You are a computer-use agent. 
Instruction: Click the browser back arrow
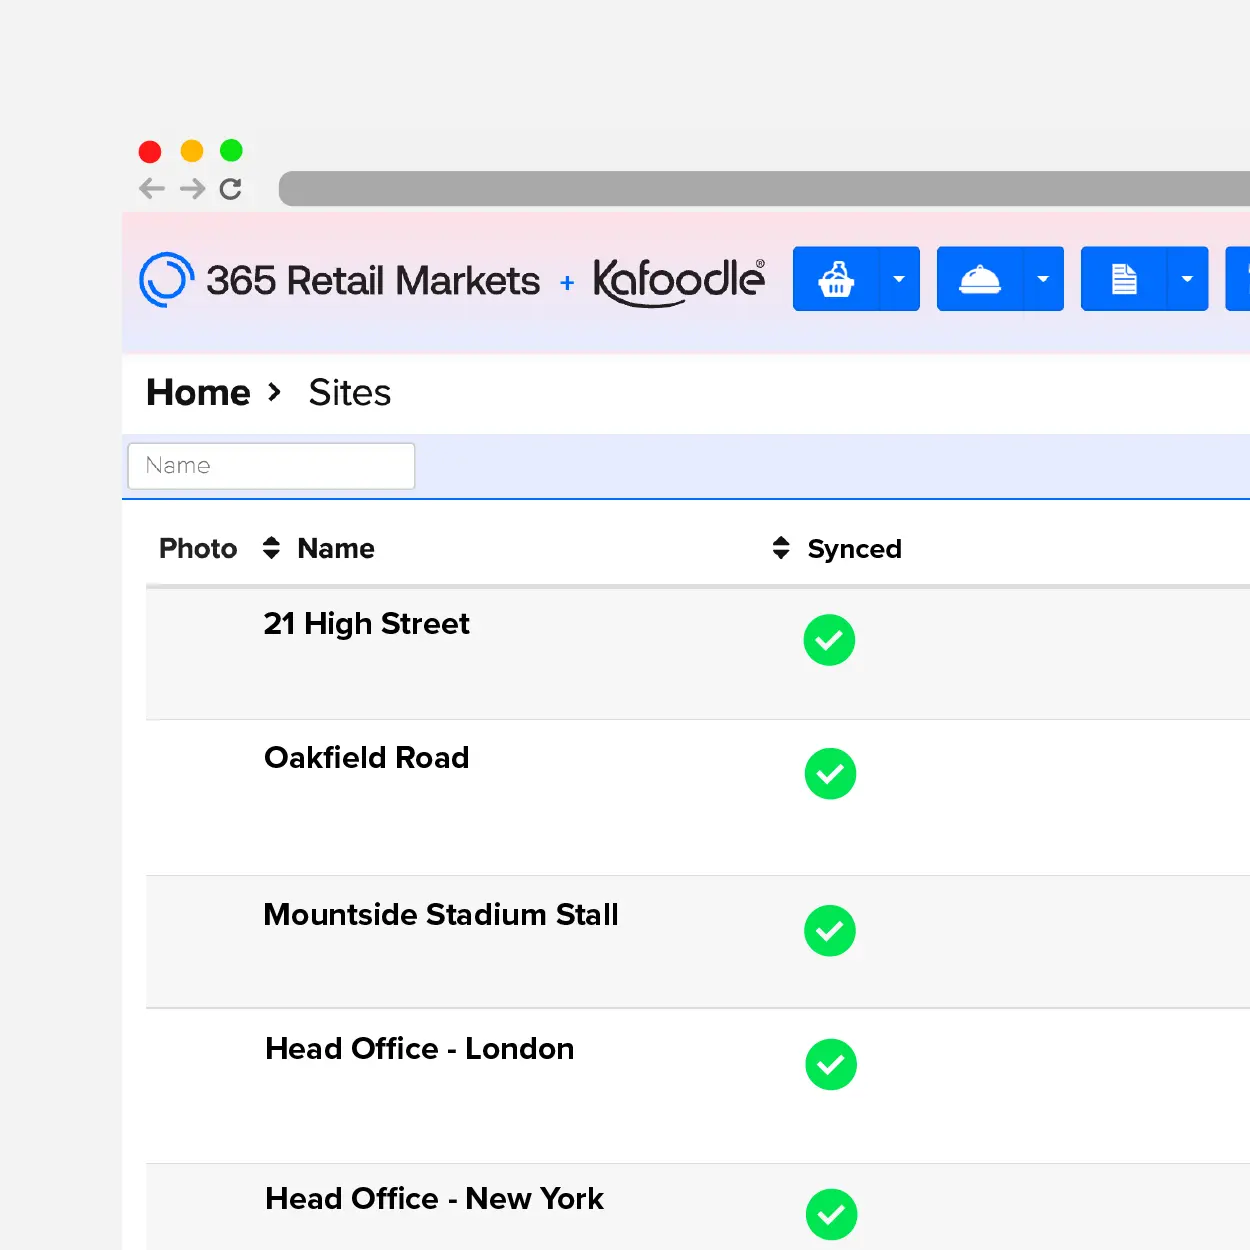[152, 188]
